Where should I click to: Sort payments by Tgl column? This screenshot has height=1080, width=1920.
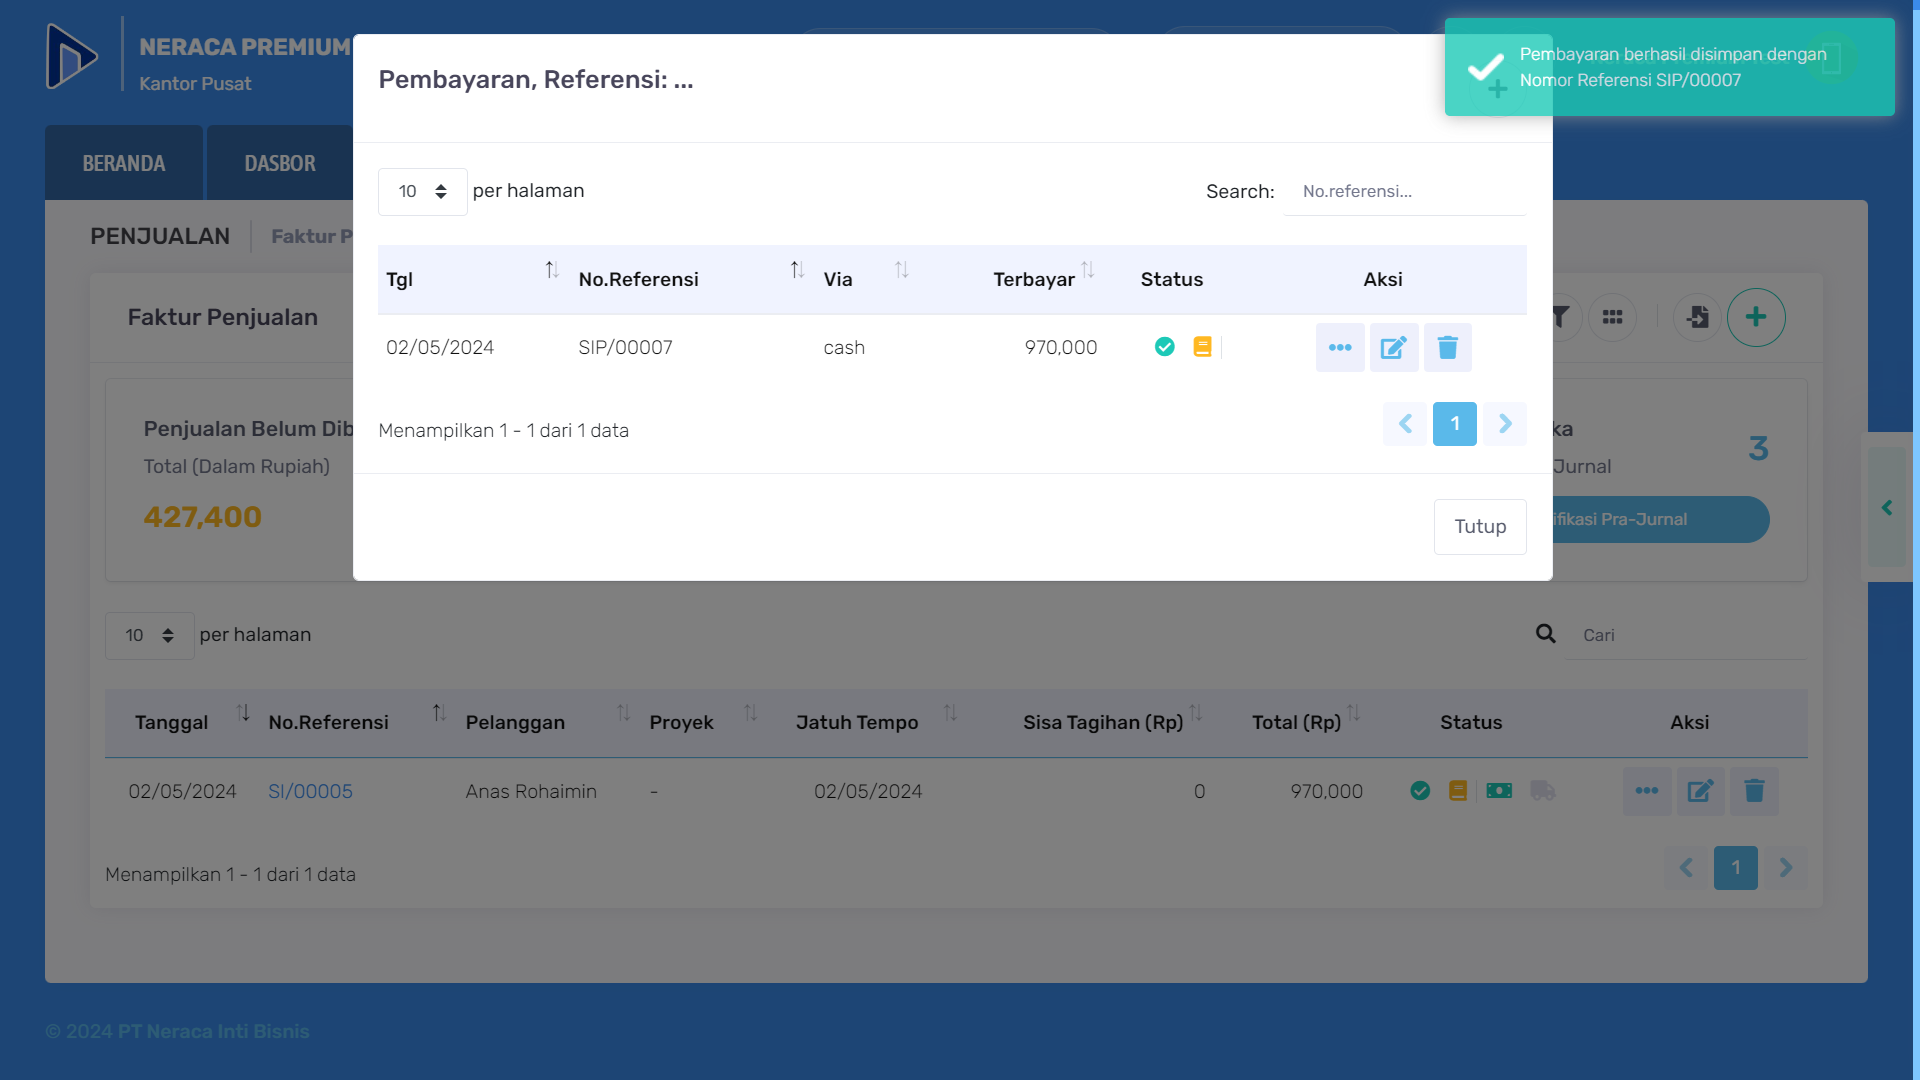point(552,270)
